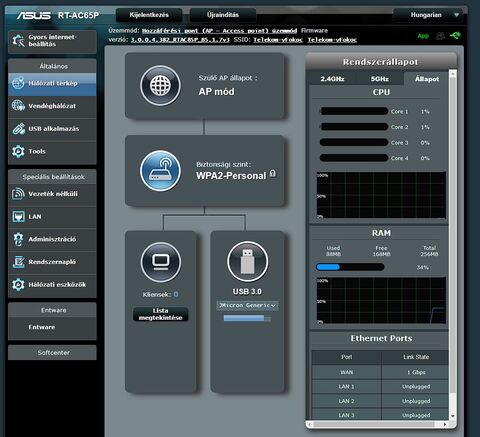Open the JMicron Generic USB device dropdown
Image resolution: width=480 pixels, height=437 pixels.
point(247,305)
